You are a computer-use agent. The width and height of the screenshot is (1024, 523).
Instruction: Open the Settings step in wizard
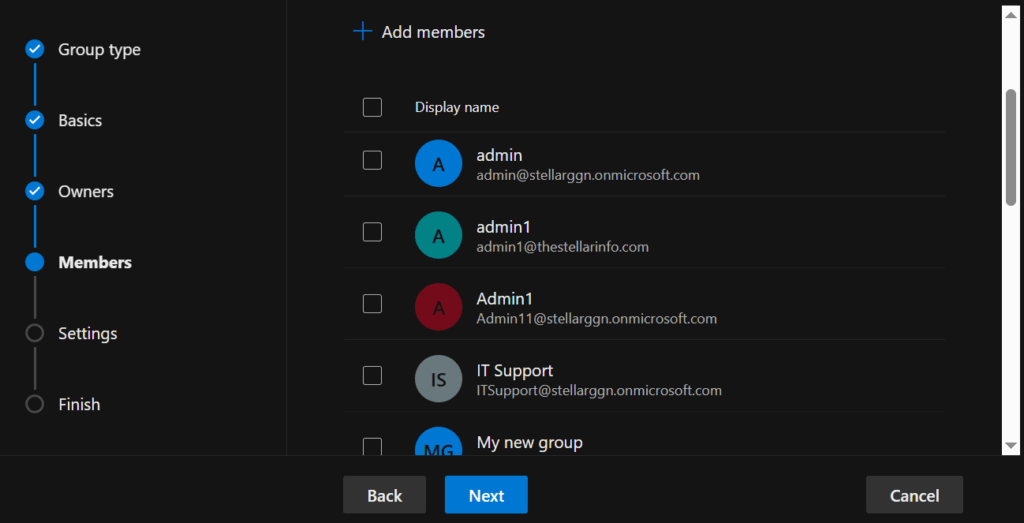point(87,333)
